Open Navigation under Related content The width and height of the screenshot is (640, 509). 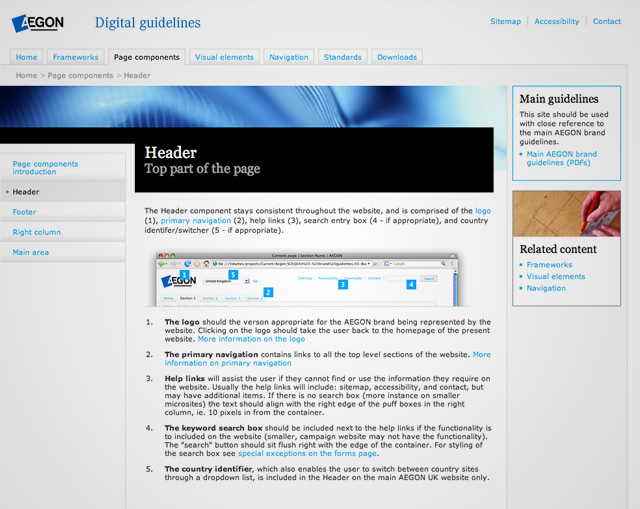pos(546,288)
